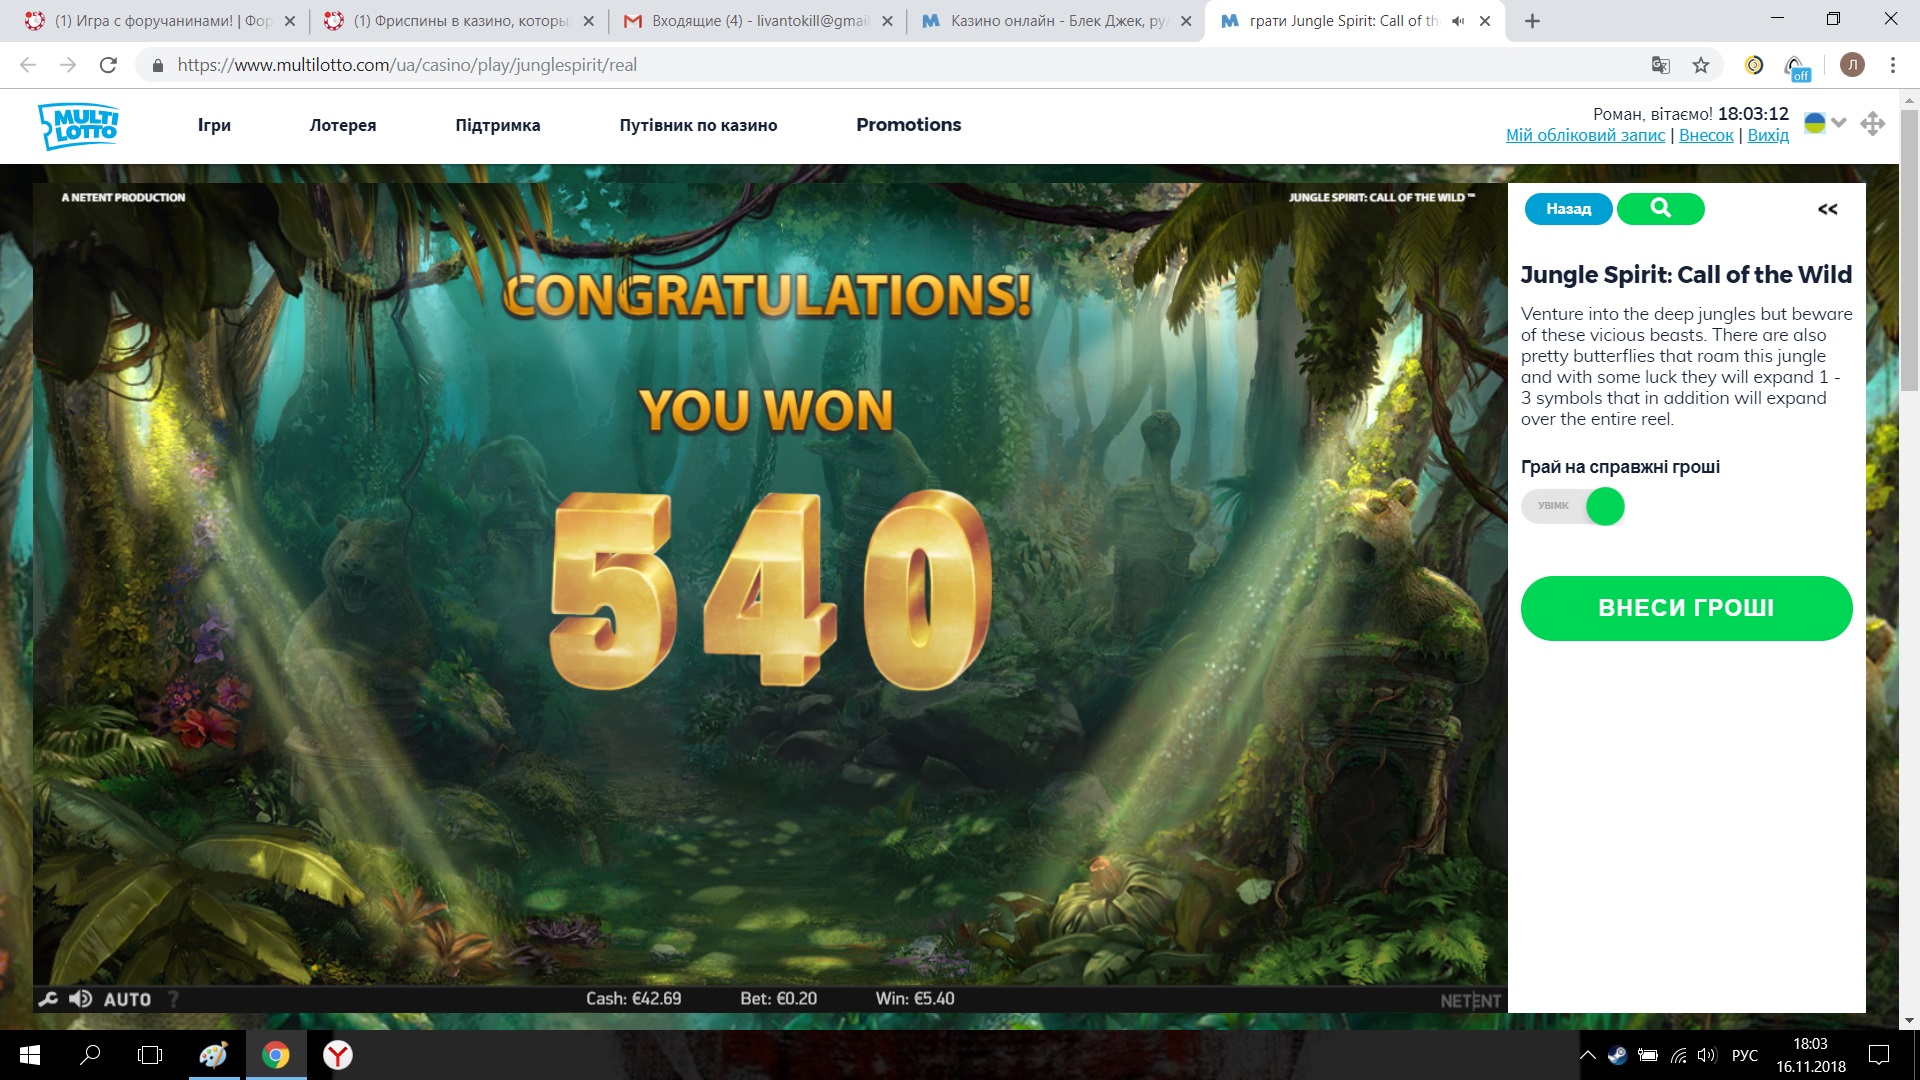Click the fullscreen move arrows icon
The image size is (1920, 1080).
(1872, 124)
